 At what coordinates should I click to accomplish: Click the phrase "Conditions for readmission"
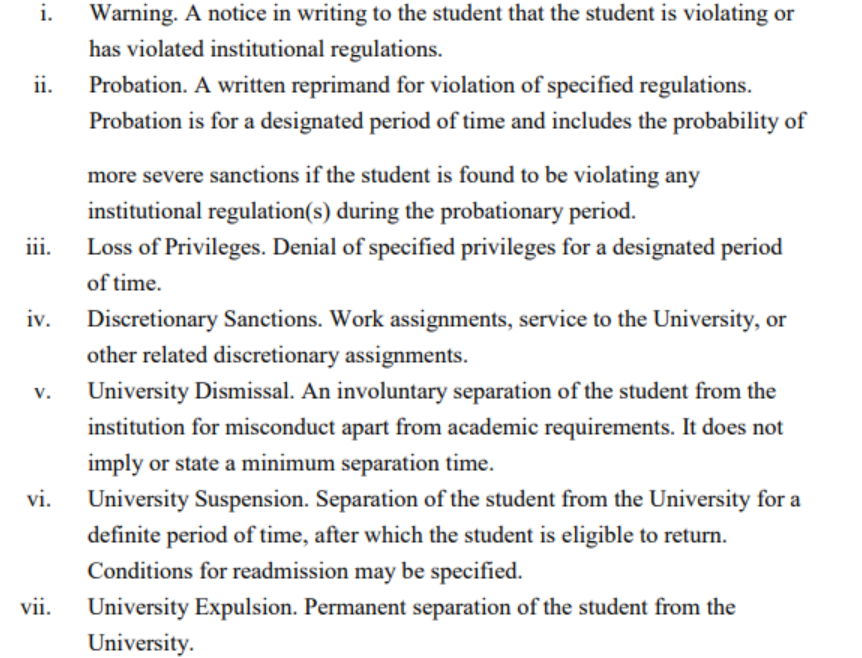[195, 571]
